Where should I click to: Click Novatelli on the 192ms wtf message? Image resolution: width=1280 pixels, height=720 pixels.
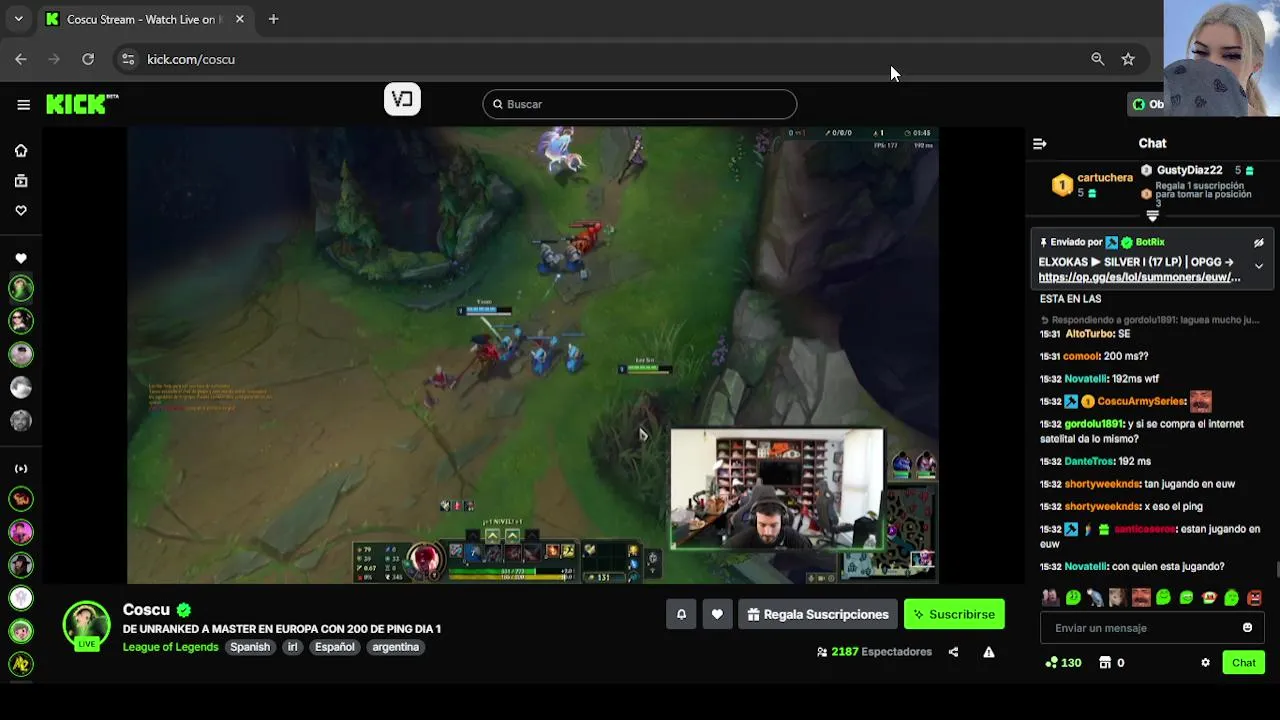pyautogui.click(x=1086, y=379)
